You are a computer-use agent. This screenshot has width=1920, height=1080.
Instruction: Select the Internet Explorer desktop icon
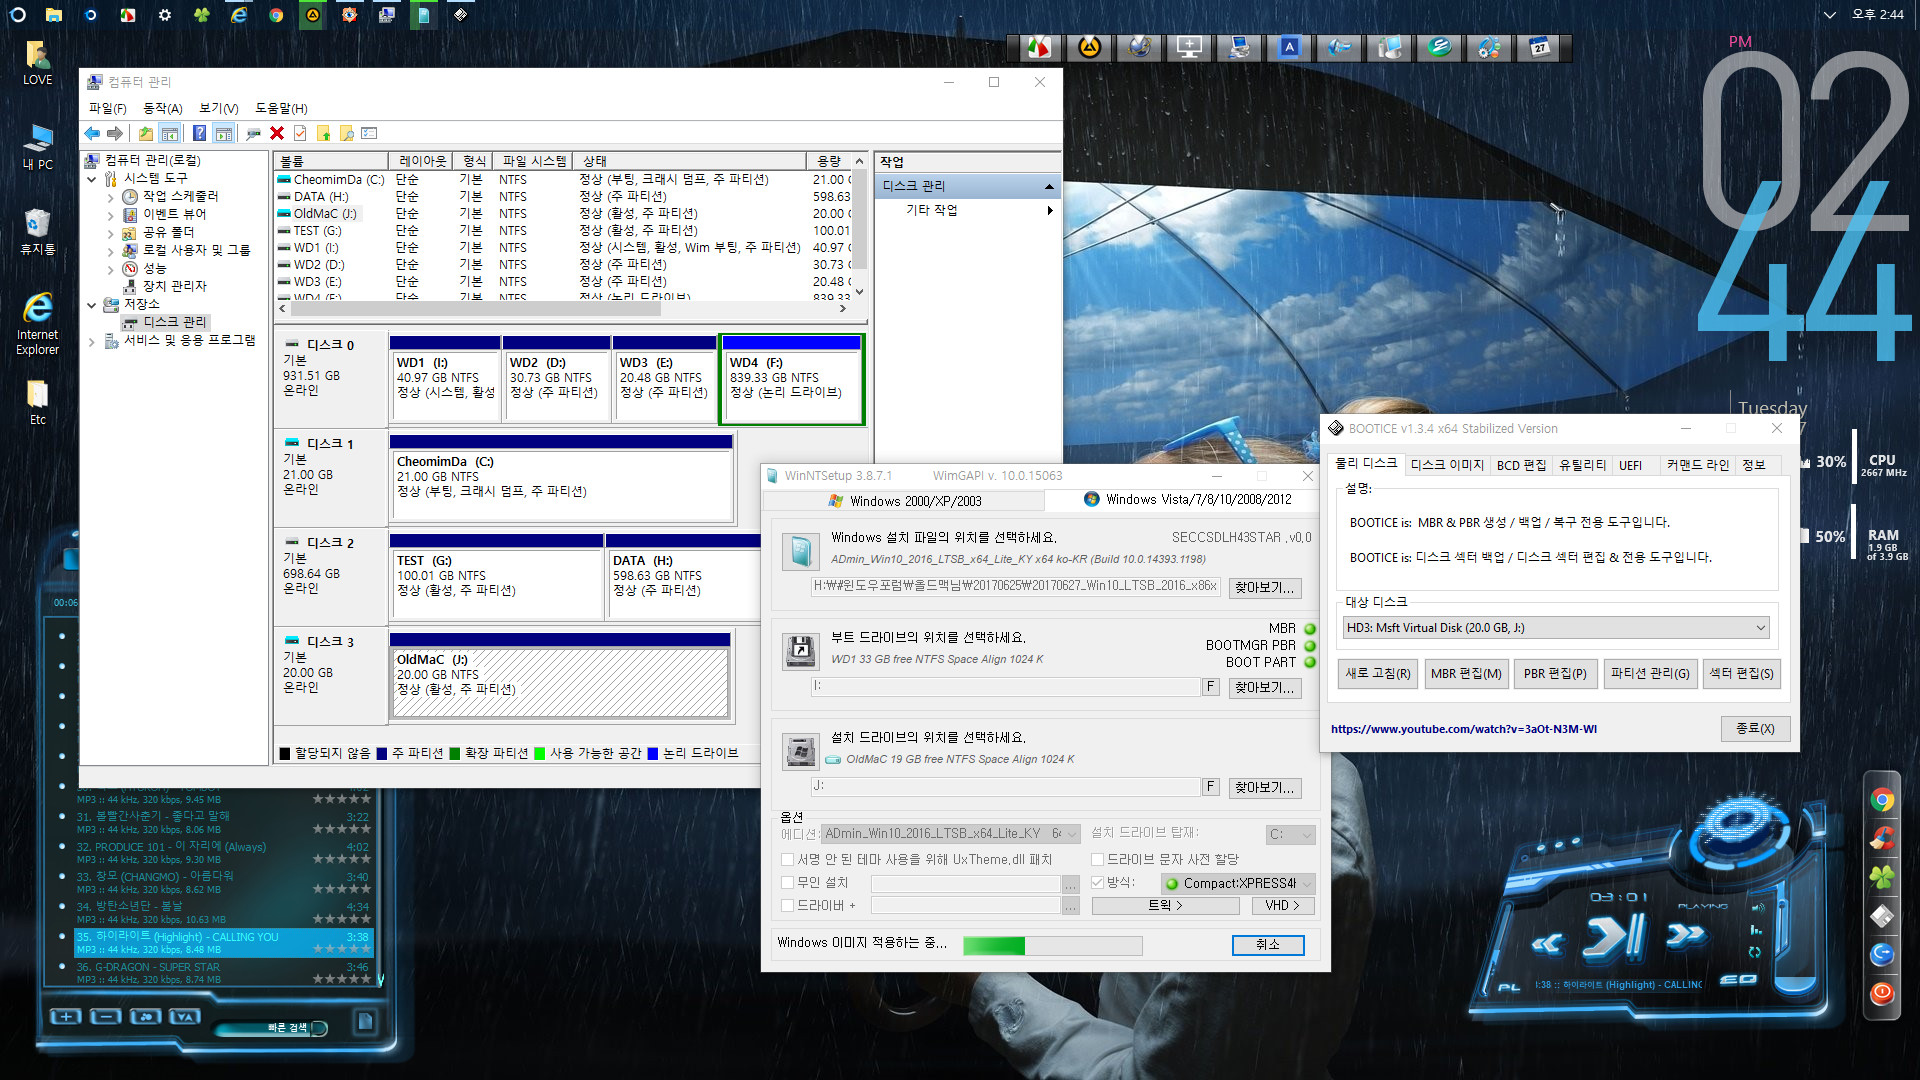[x=38, y=322]
